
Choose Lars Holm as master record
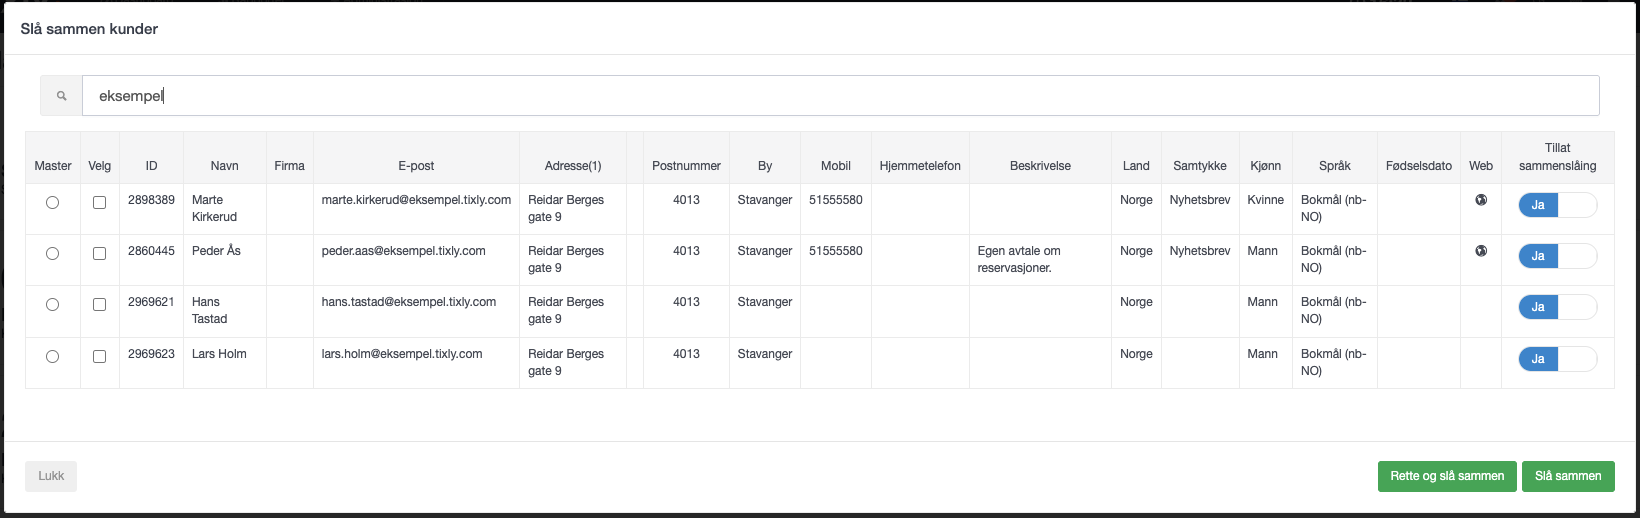52,357
